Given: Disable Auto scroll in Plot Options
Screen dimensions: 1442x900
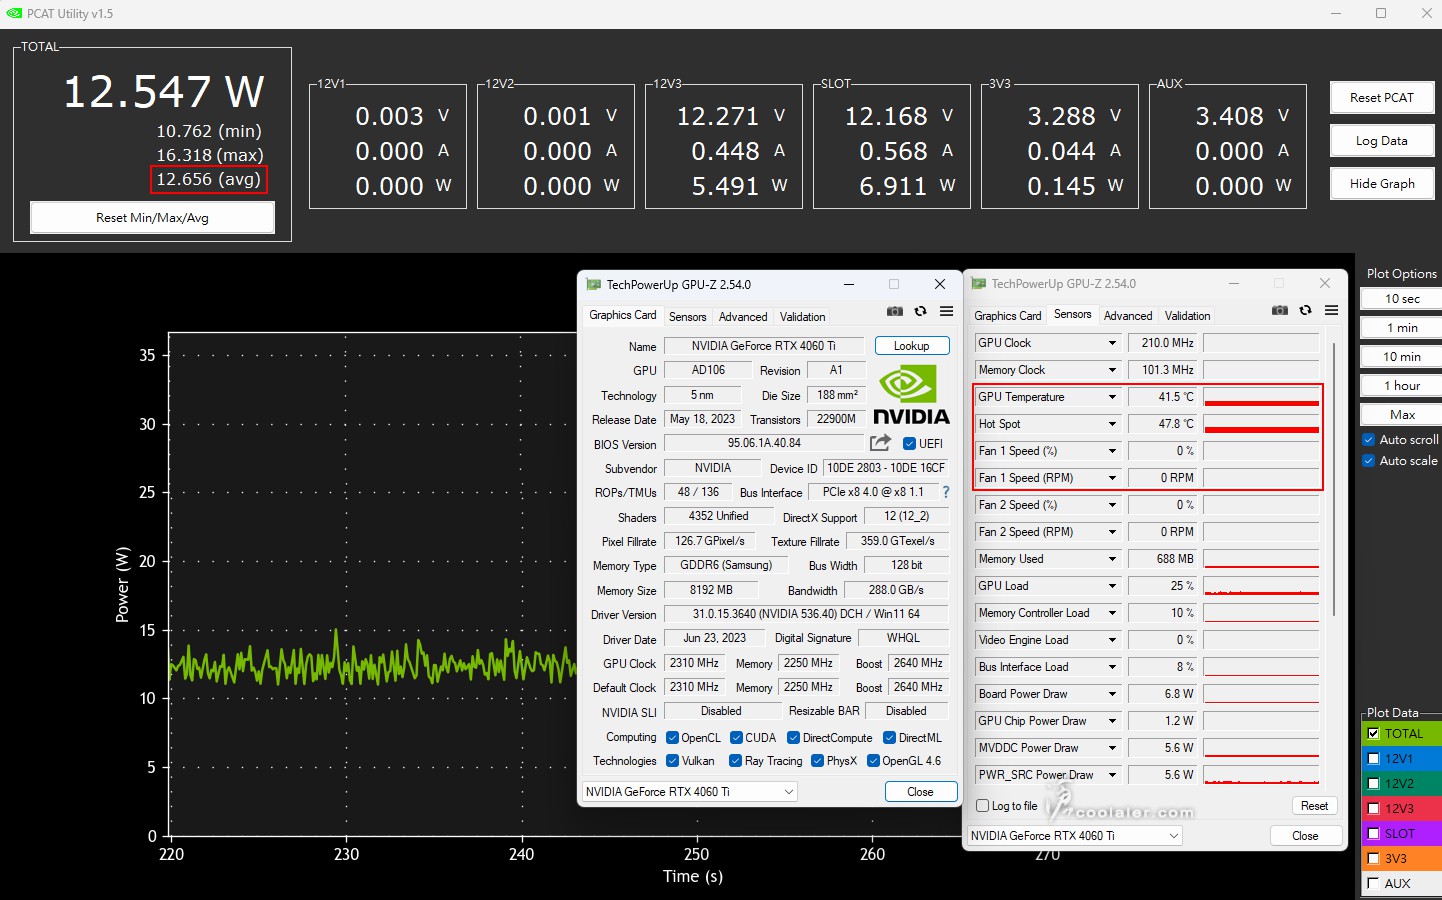Looking at the screenshot, I should pos(1369,440).
